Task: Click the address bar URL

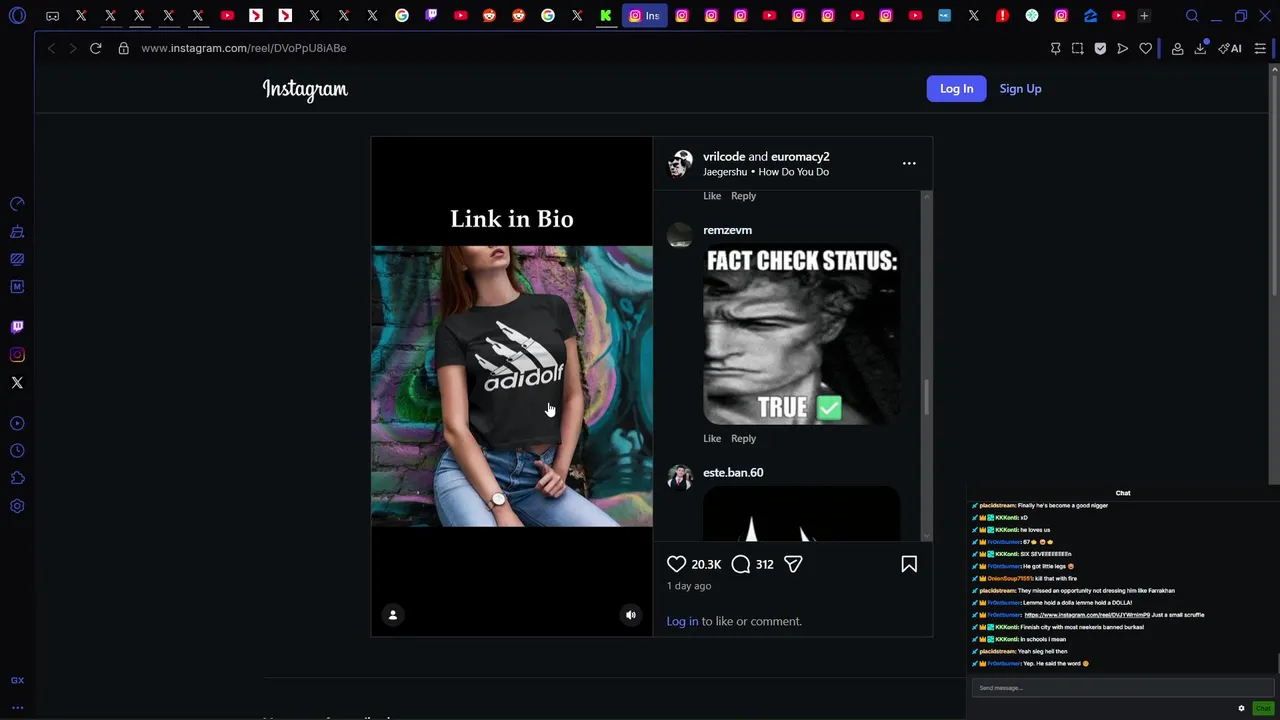Action: 244,48
